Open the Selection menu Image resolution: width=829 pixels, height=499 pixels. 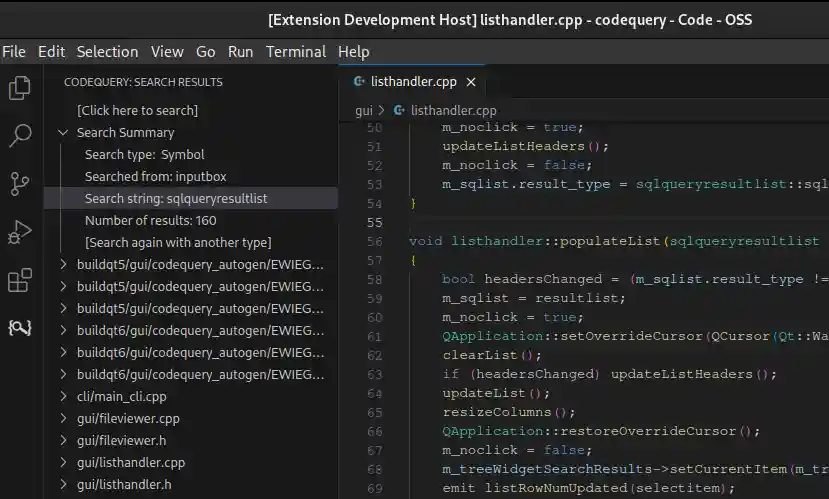pos(107,52)
